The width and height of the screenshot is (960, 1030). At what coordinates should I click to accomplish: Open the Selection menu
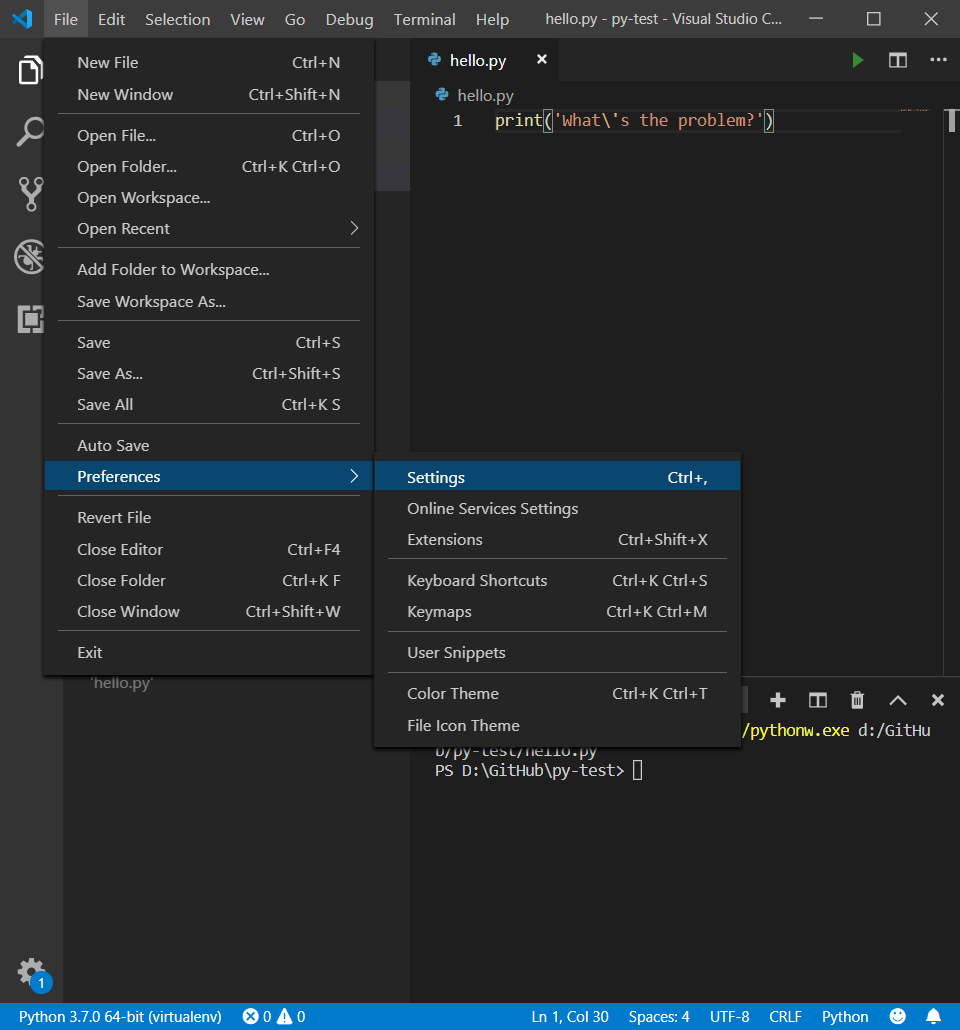click(177, 19)
